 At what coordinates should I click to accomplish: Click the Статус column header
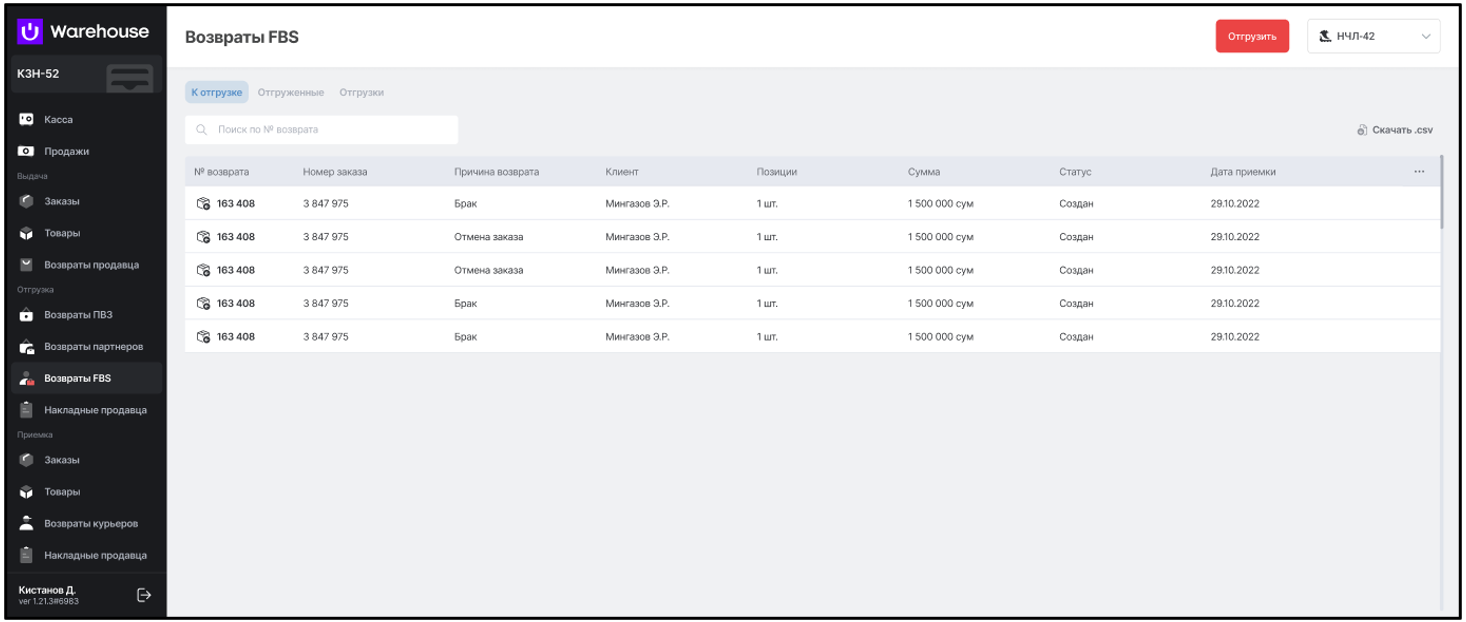pos(1075,172)
